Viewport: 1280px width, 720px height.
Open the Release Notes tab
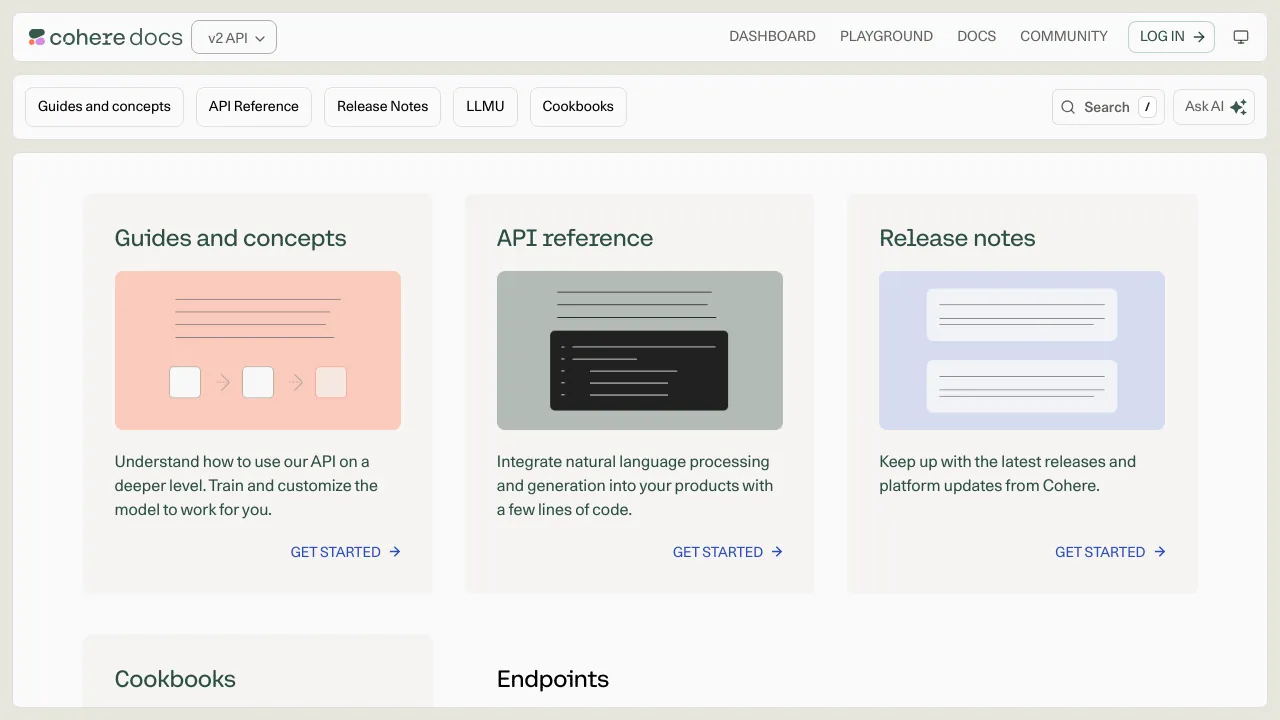(382, 107)
